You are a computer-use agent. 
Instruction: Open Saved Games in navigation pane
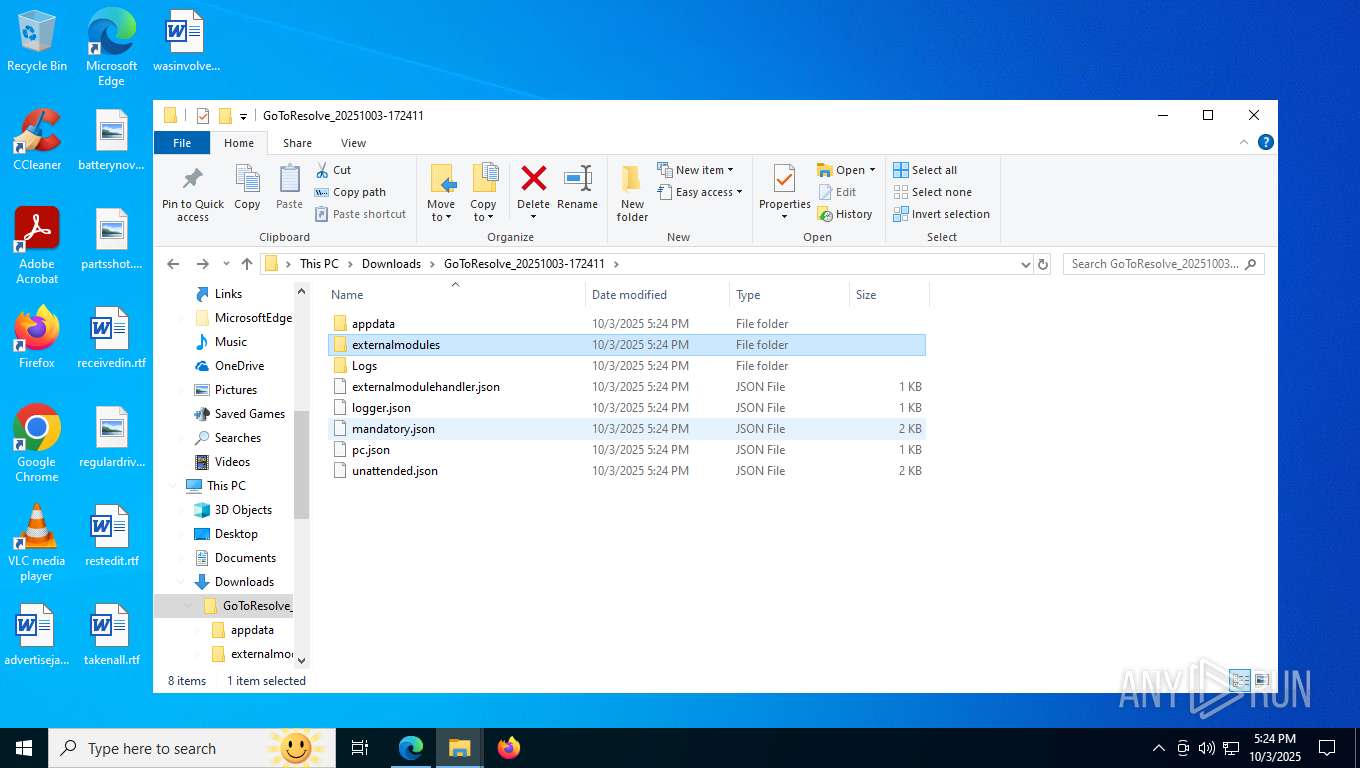(239, 414)
